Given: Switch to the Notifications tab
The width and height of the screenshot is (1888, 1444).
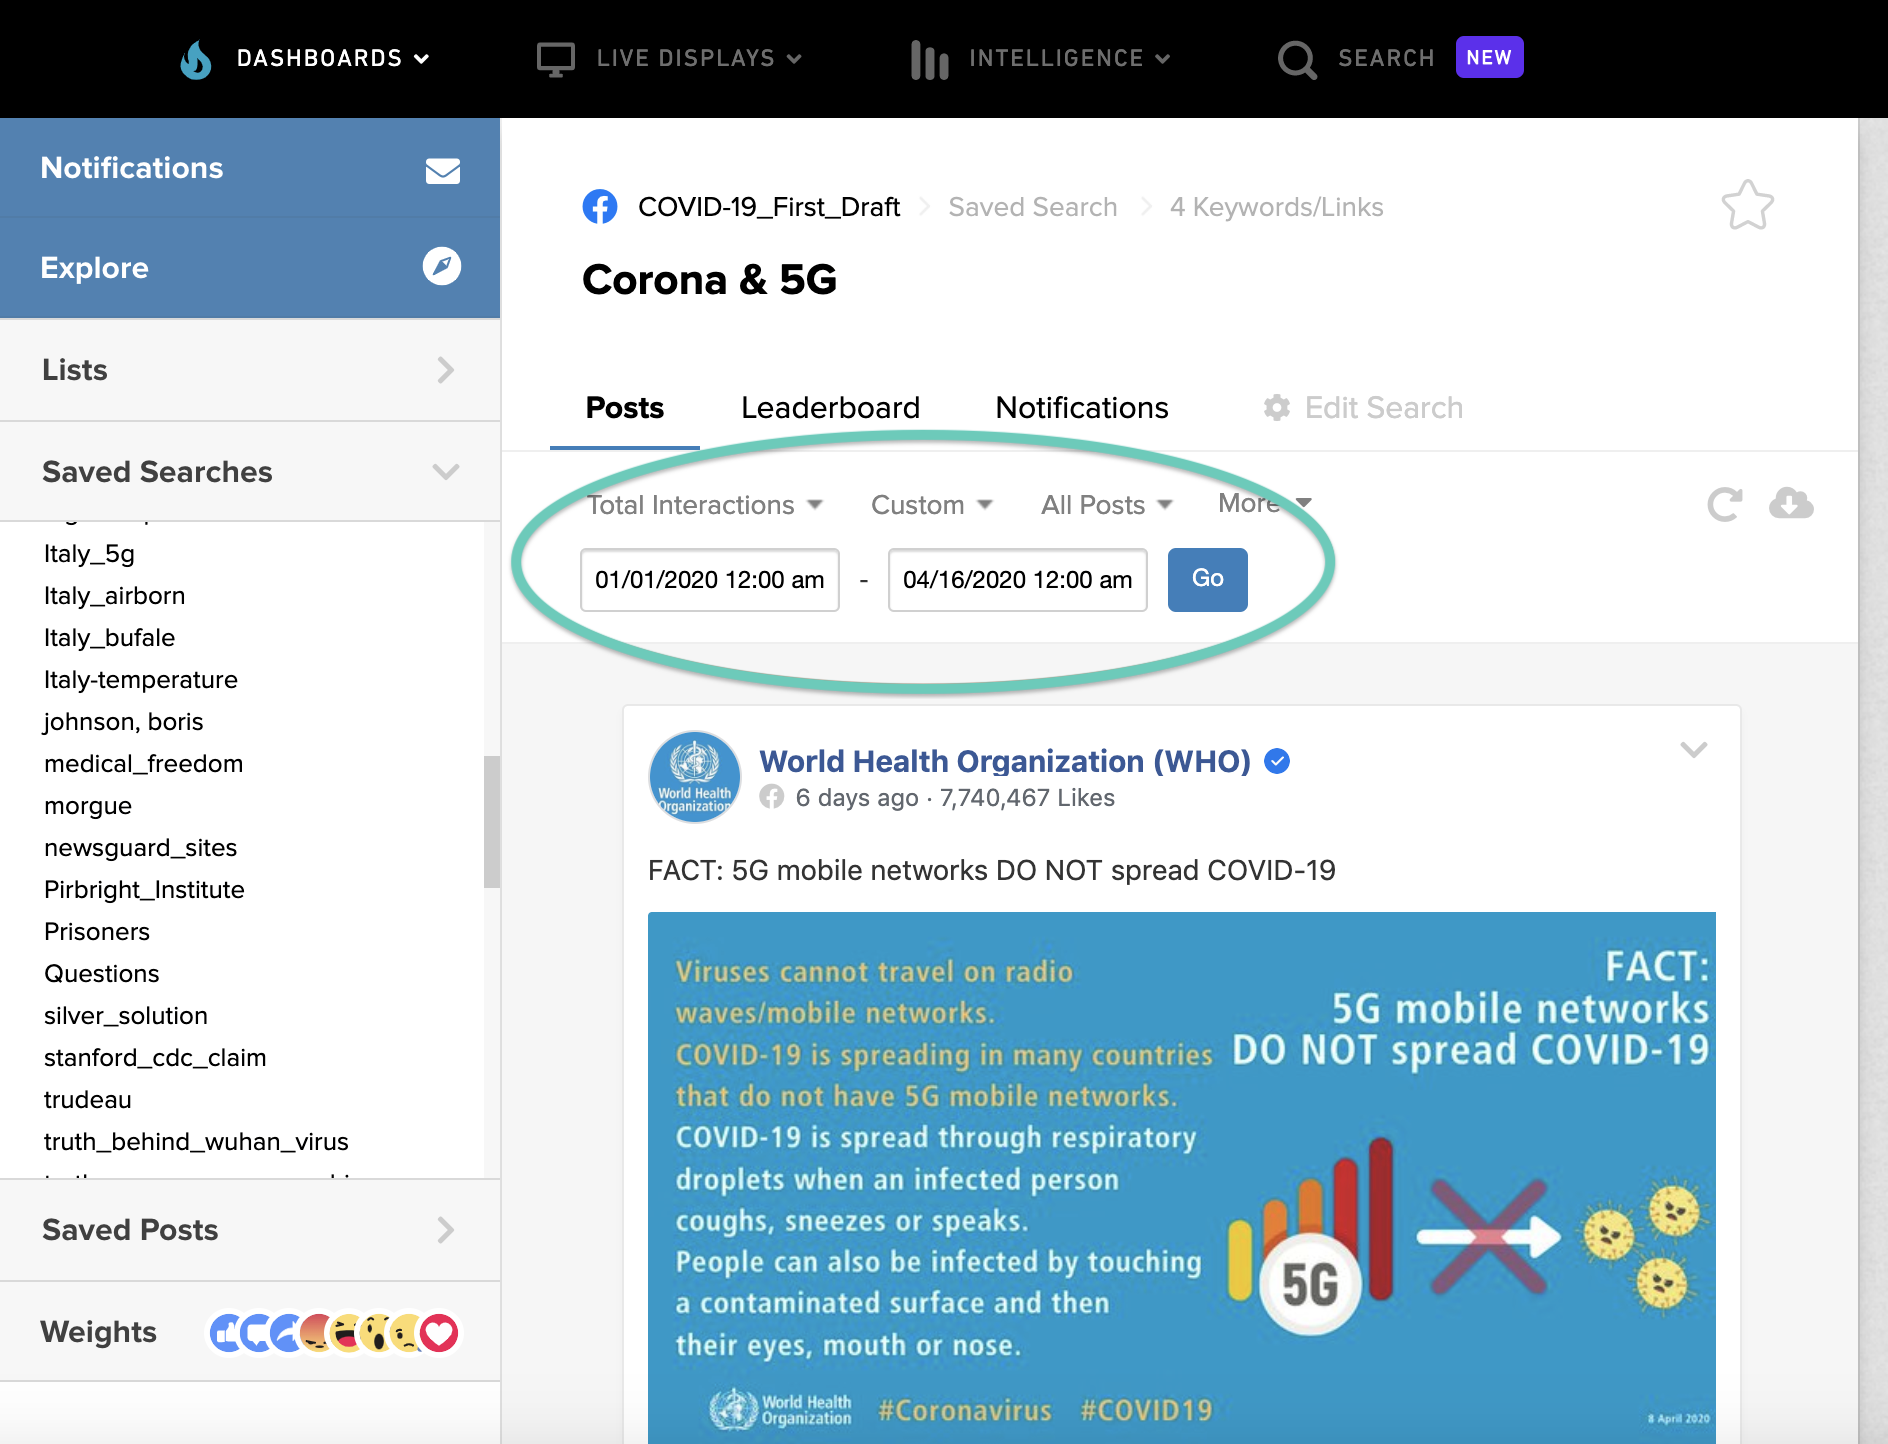Looking at the screenshot, I should pyautogui.click(x=1082, y=408).
